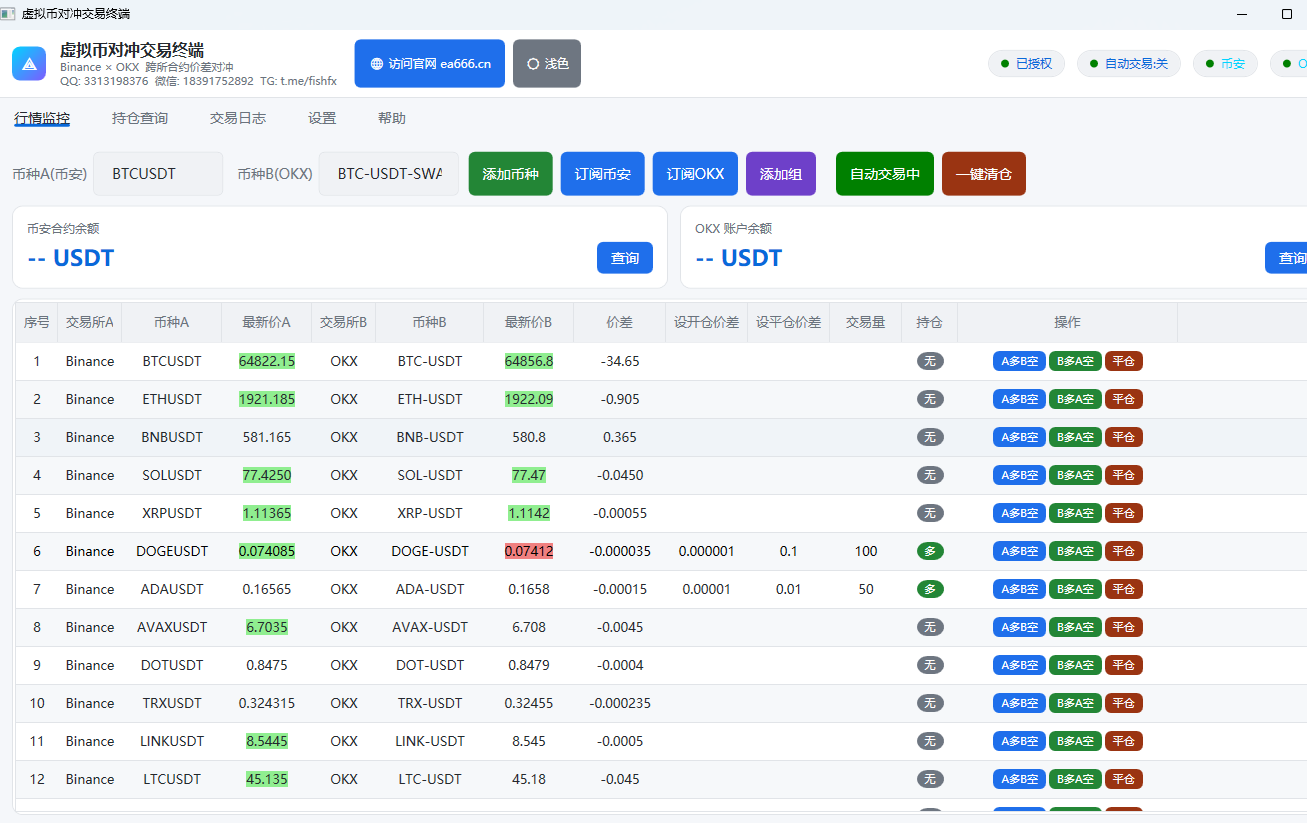Click the 一键清仓 button
The height and width of the screenshot is (823, 1307).
point(984,174)
